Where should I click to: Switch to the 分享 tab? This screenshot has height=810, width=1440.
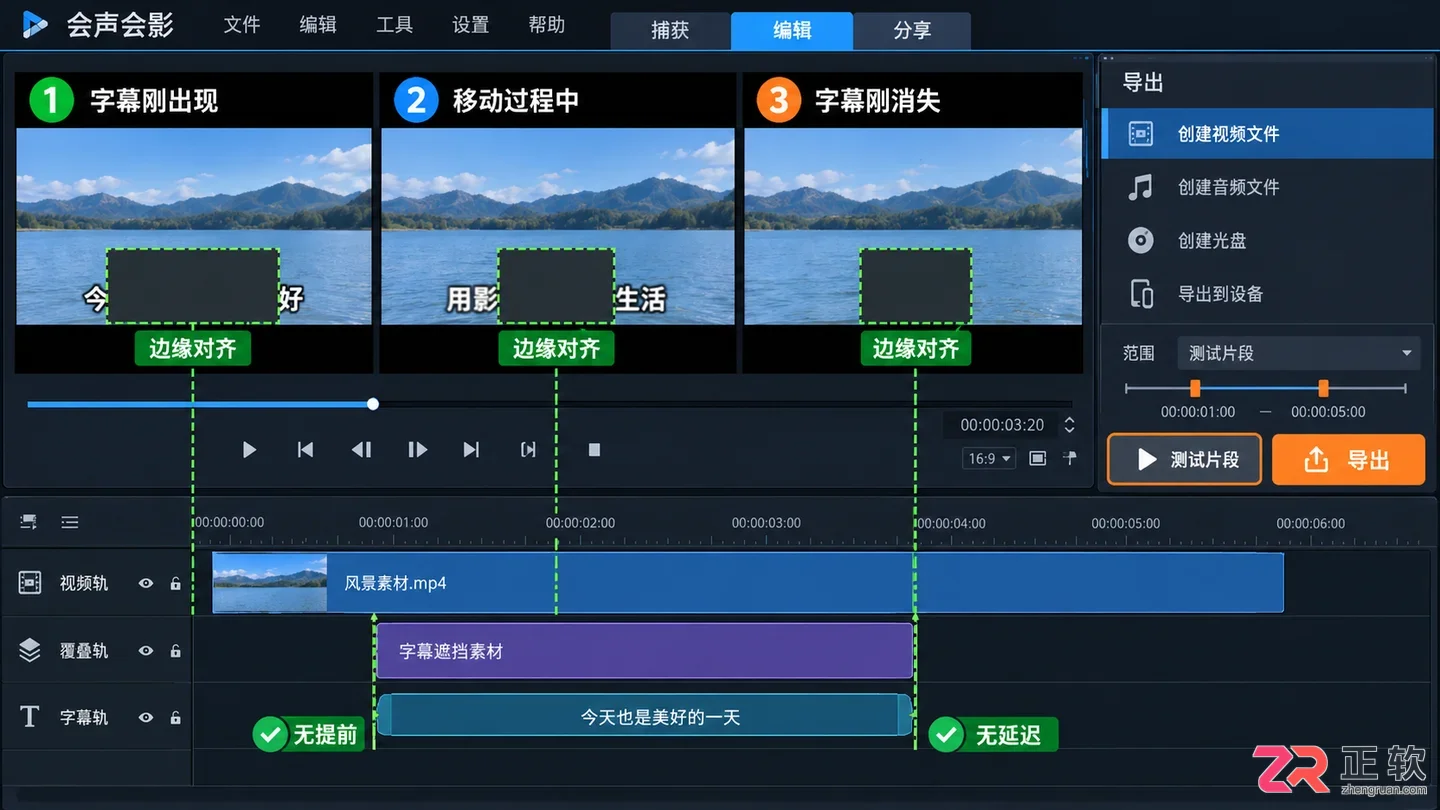pos(912,31)
